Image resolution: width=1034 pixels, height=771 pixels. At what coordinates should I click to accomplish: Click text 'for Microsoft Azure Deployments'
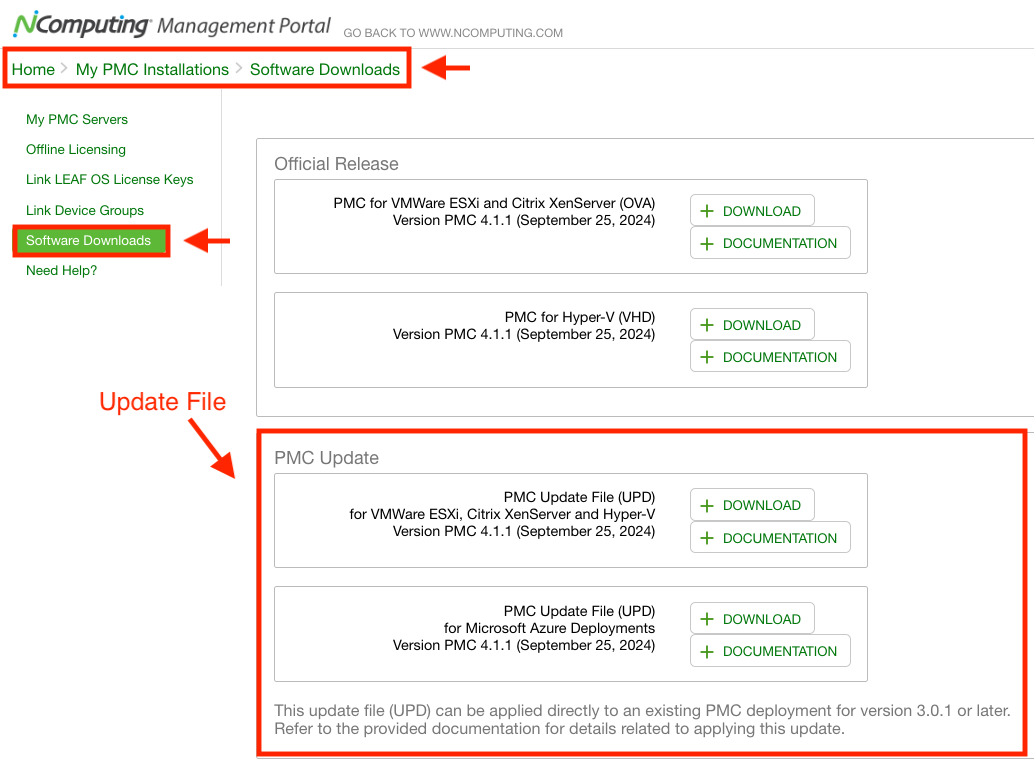click(x=549, y=628)
